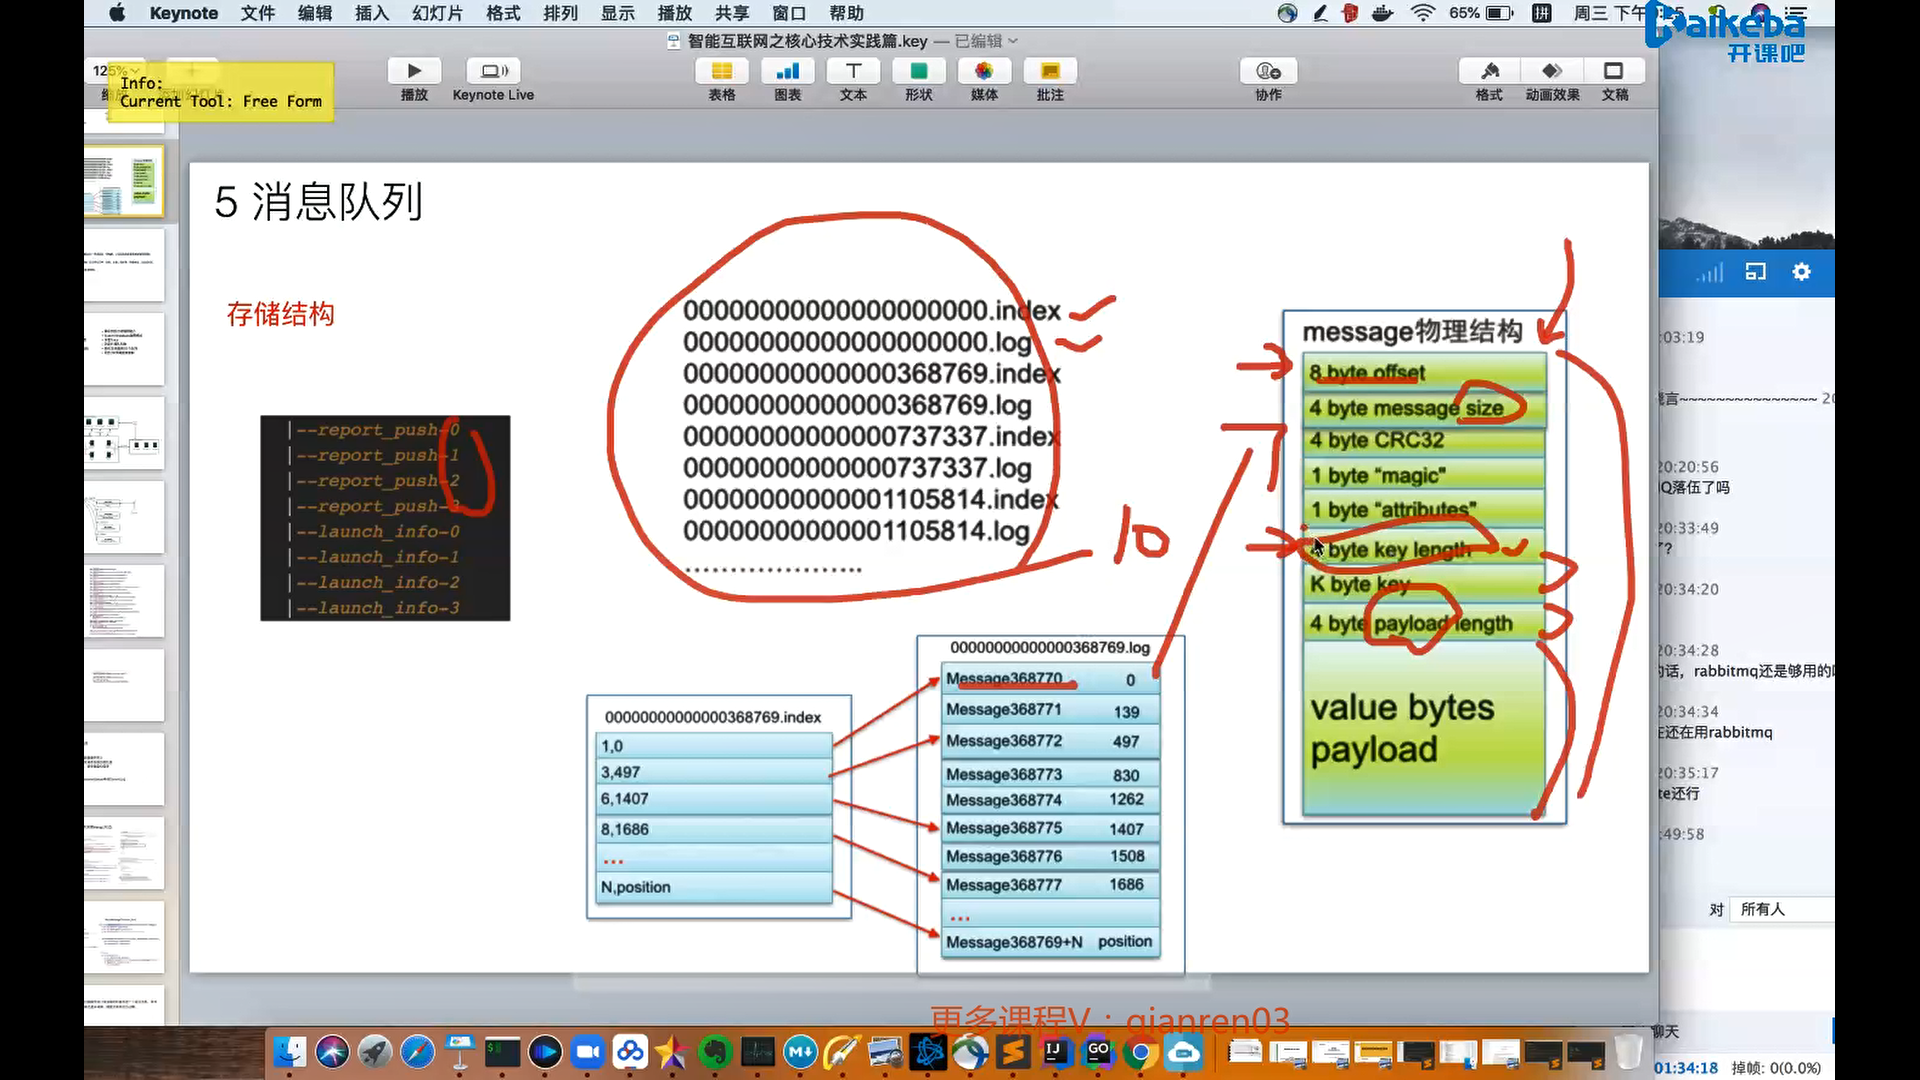Expand the document title dropdown chevron
The width and height of the screenshot is (1920, 1080).
(1013, 41)
